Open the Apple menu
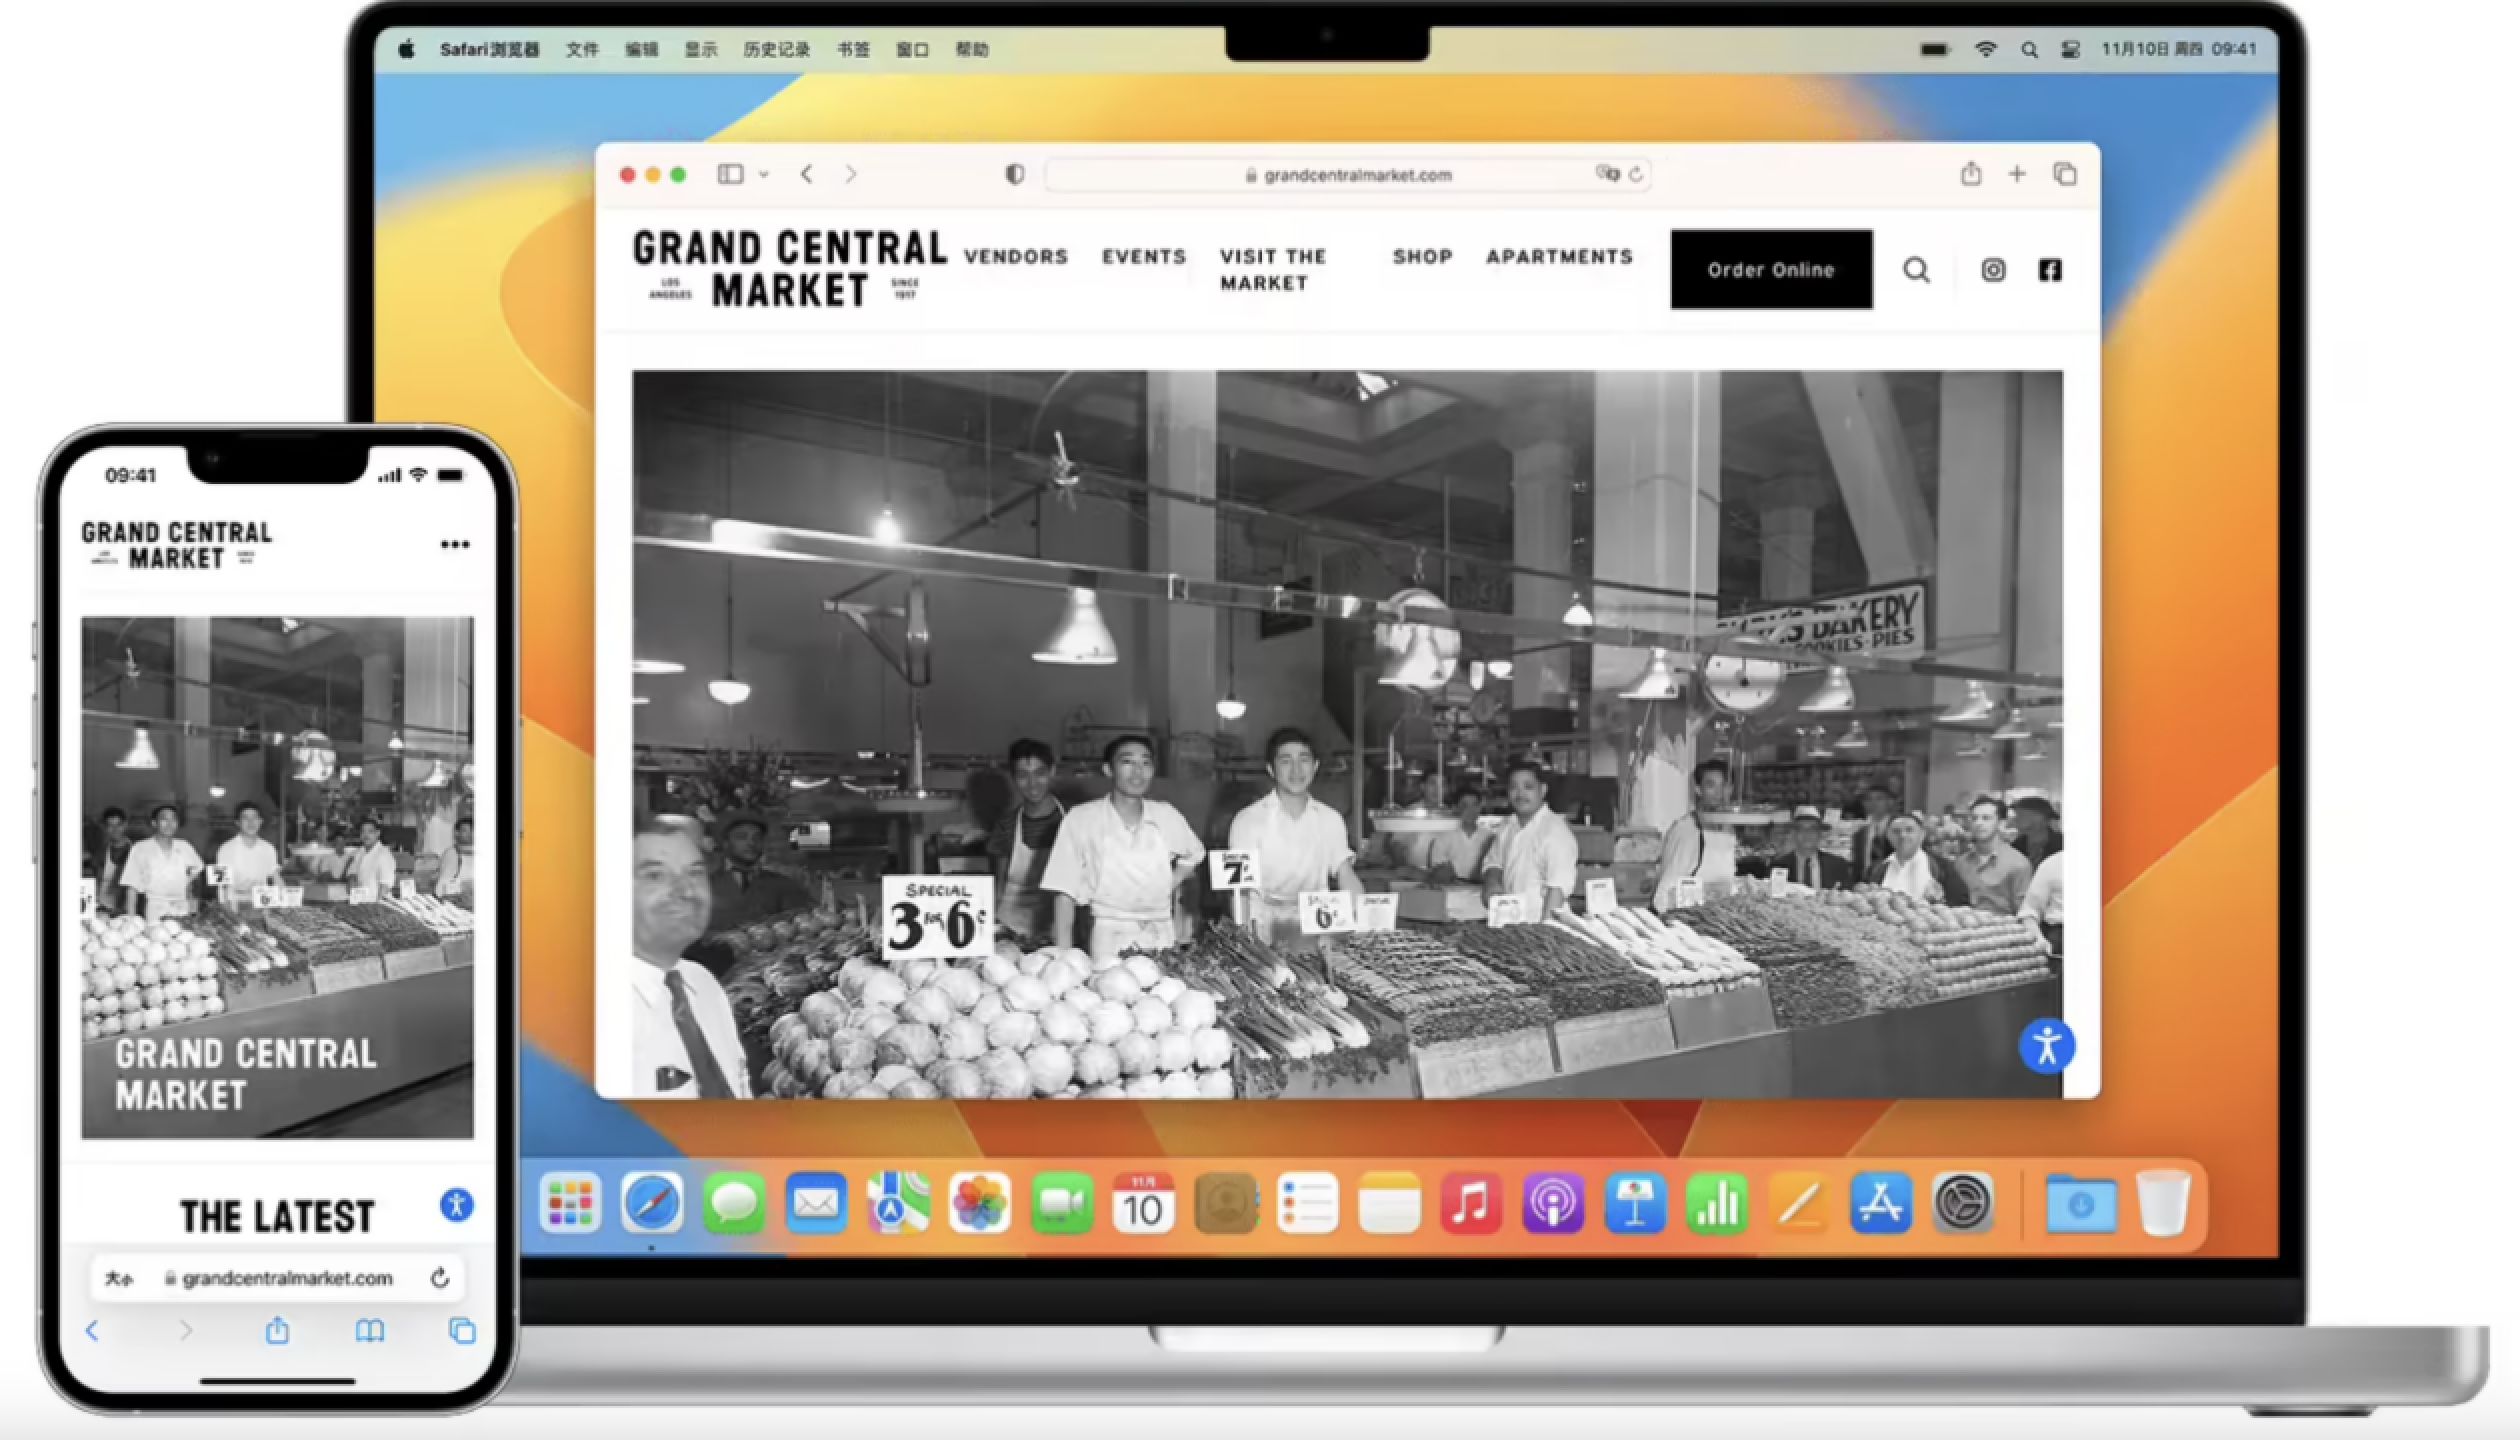Screen dimensions: 2520x1440 click(x=406, y=49)
